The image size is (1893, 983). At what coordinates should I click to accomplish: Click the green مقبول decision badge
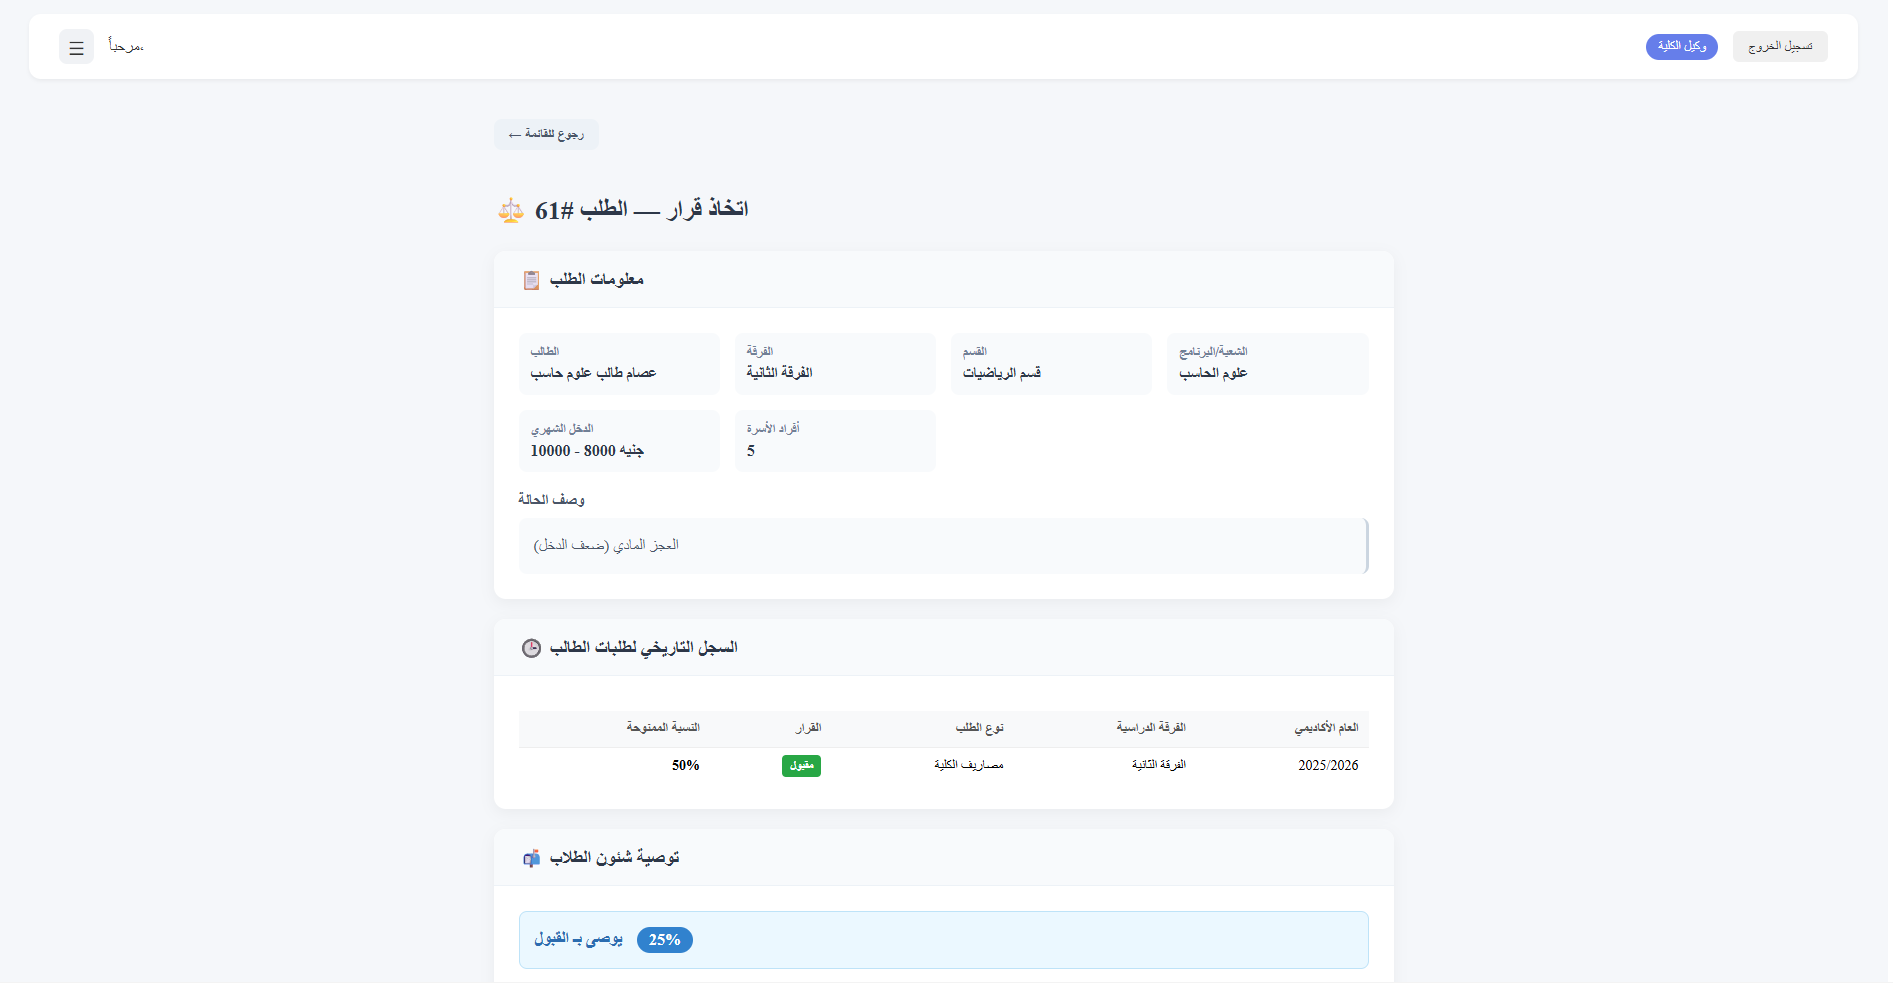pyautogui.click(x=801, y=765)
